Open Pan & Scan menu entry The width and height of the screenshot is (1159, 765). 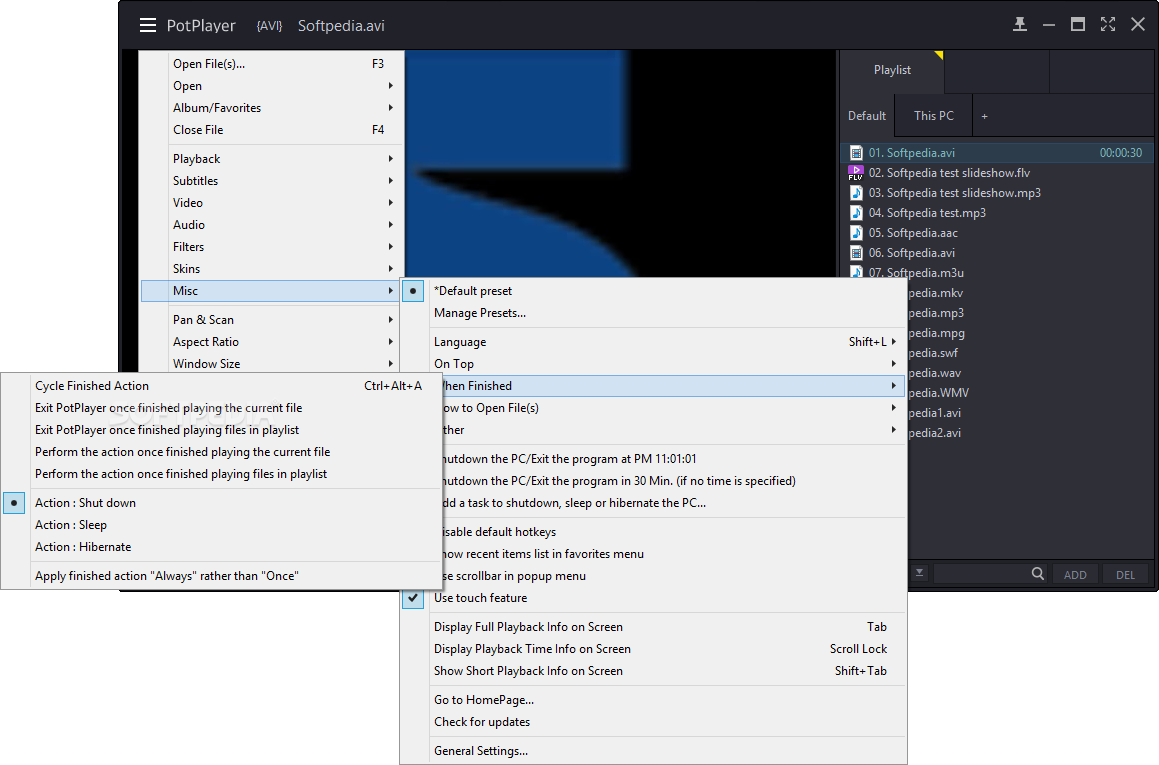(271, 320)
